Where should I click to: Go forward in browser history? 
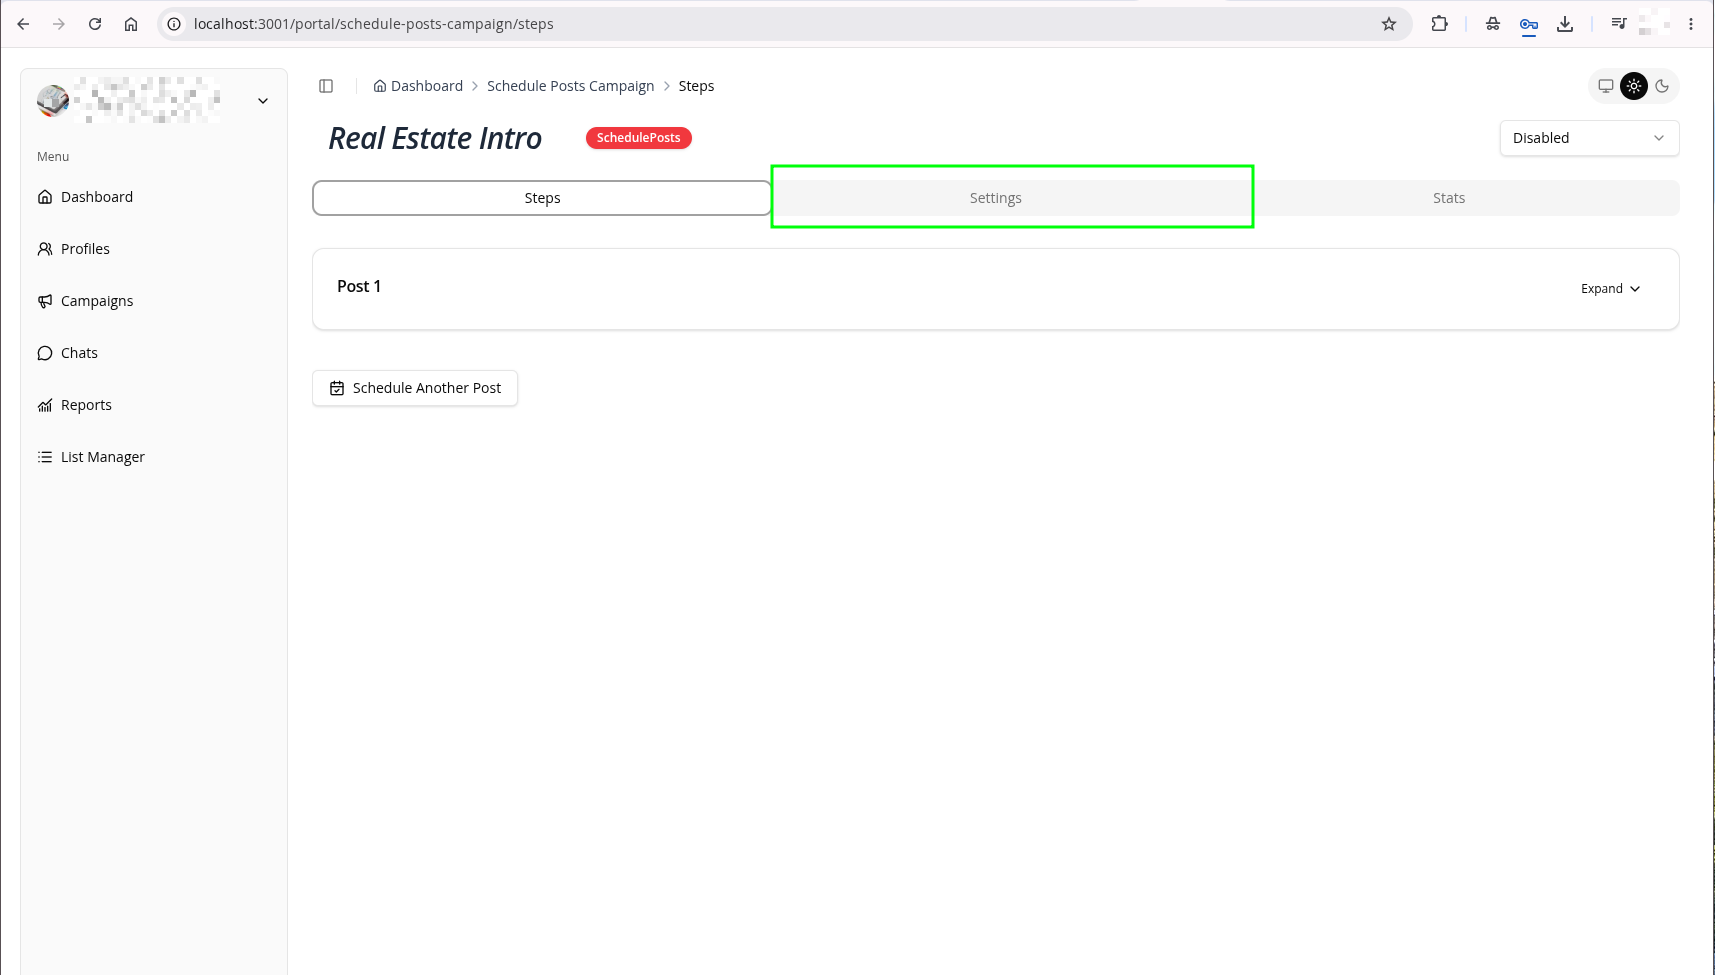tap(59, 24)
